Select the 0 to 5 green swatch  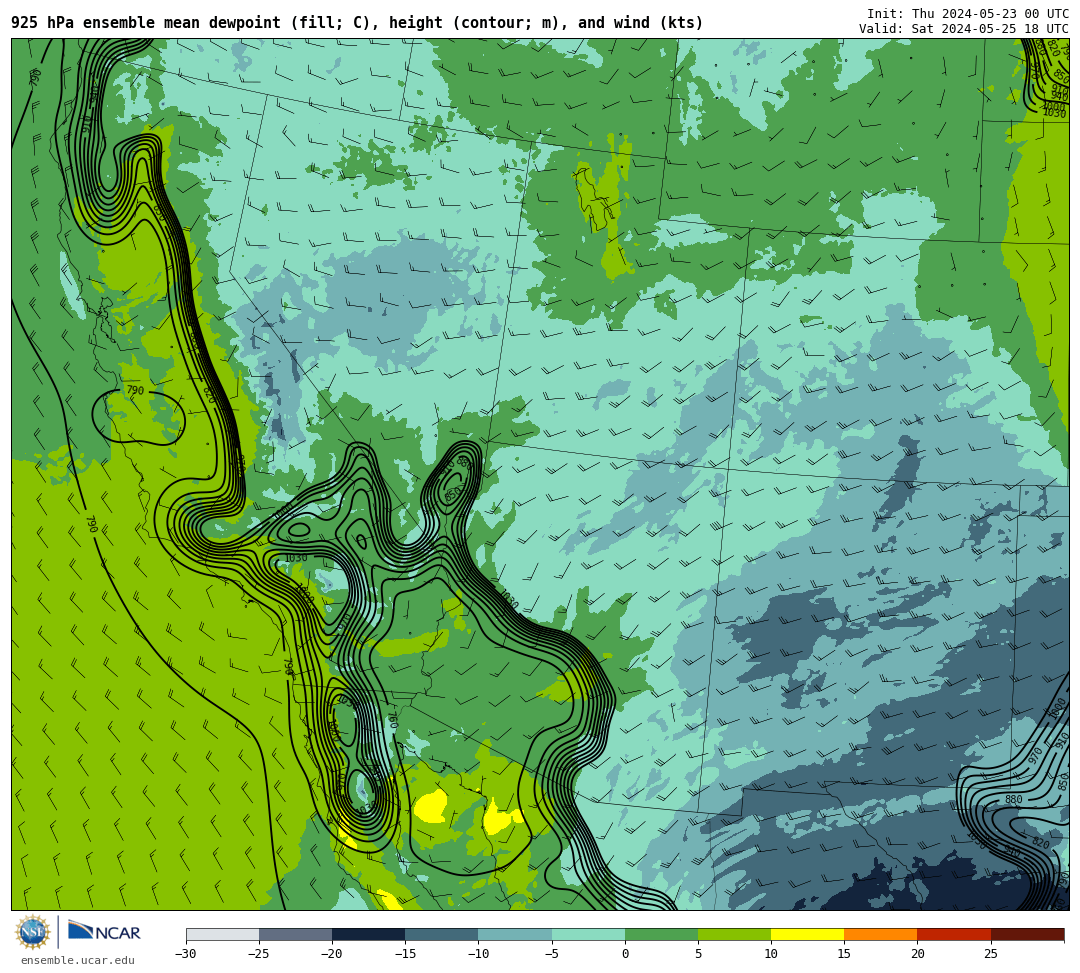coord(661,934)
